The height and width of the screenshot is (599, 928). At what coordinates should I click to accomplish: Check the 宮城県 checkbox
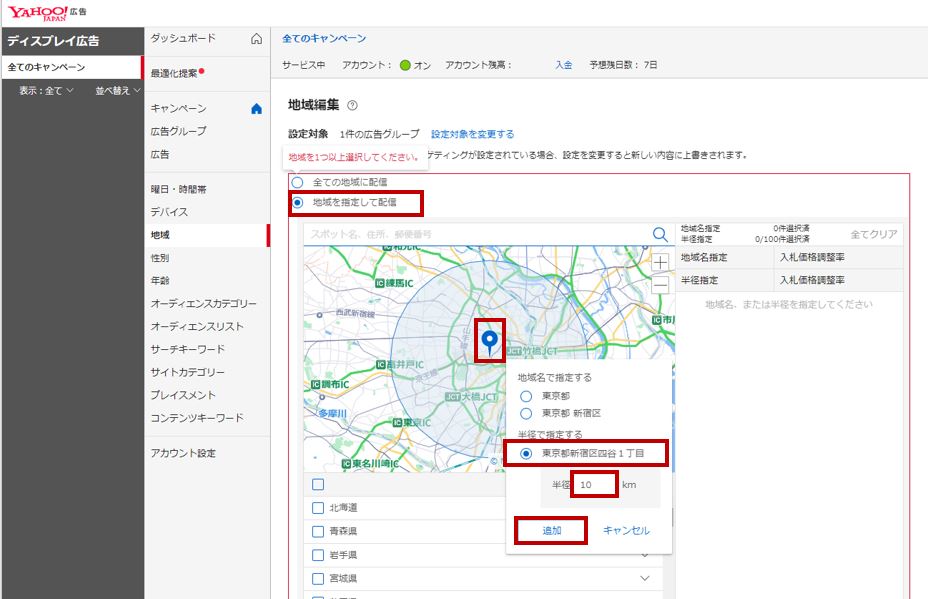[318, 578]
